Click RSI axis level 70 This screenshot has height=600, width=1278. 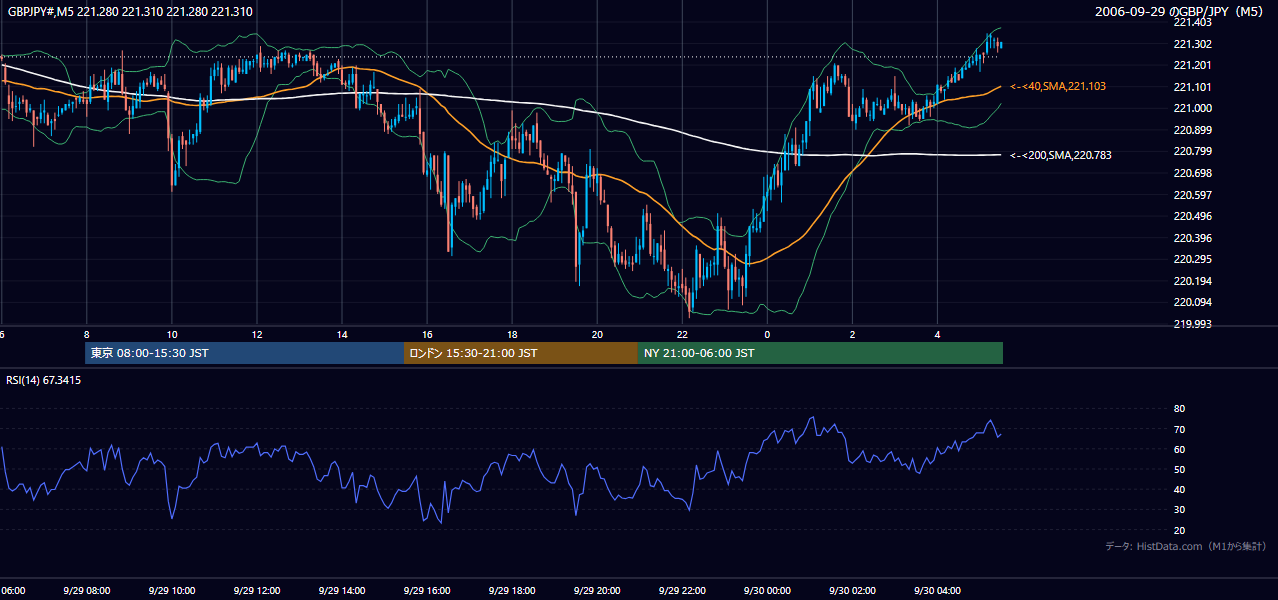tap(1179, 429)
